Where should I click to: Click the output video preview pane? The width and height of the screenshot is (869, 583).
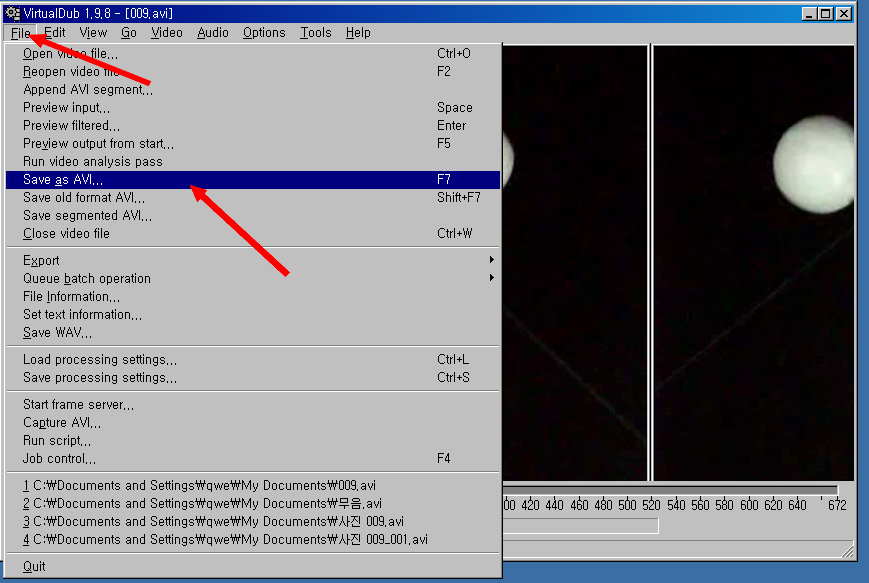(x=754, y=263)
